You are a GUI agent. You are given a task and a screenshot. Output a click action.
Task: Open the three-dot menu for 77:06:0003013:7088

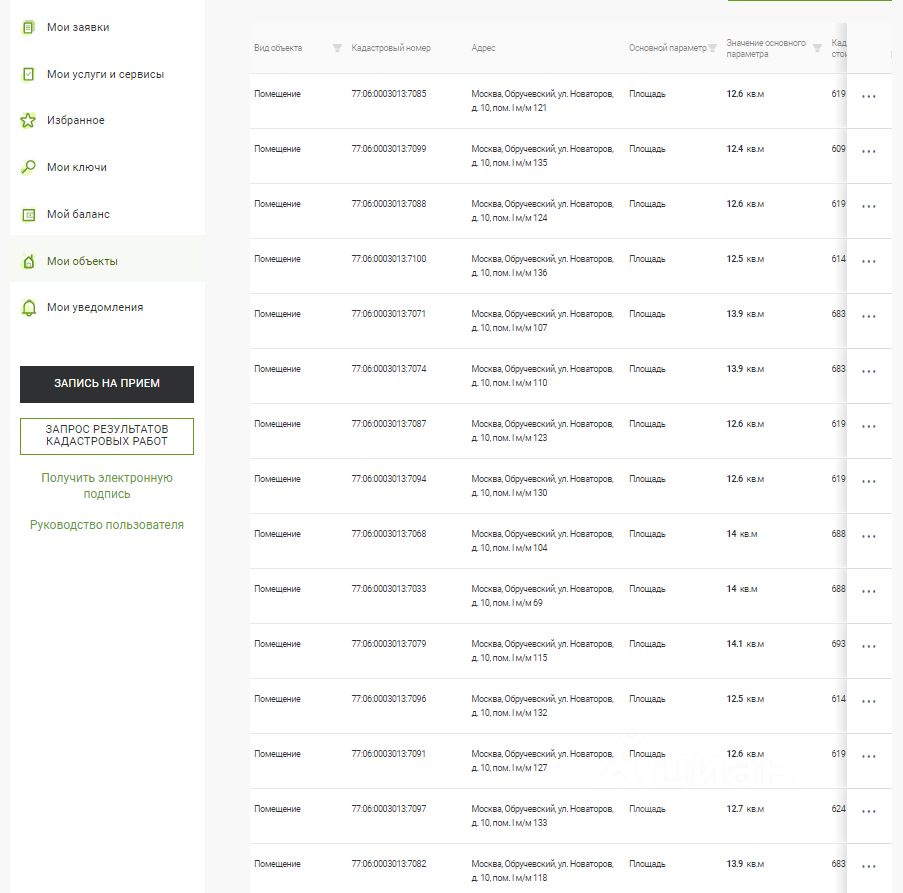tap(868, 206)
